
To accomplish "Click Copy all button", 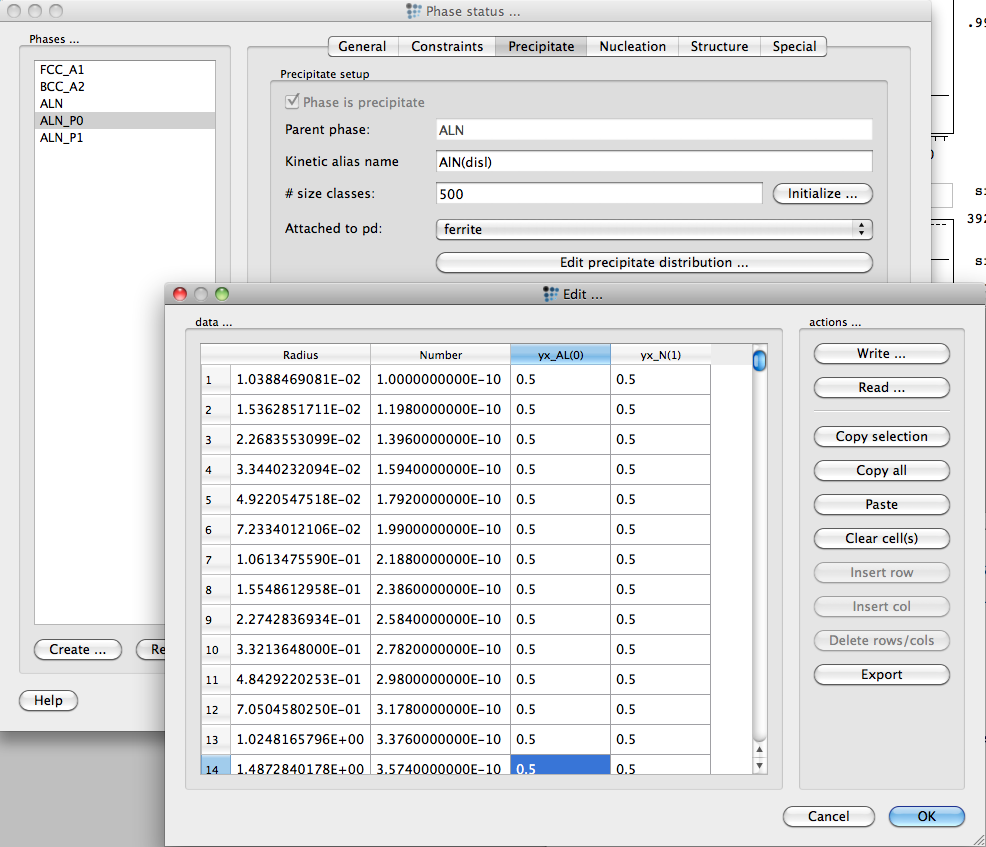I will coord(881,470).
